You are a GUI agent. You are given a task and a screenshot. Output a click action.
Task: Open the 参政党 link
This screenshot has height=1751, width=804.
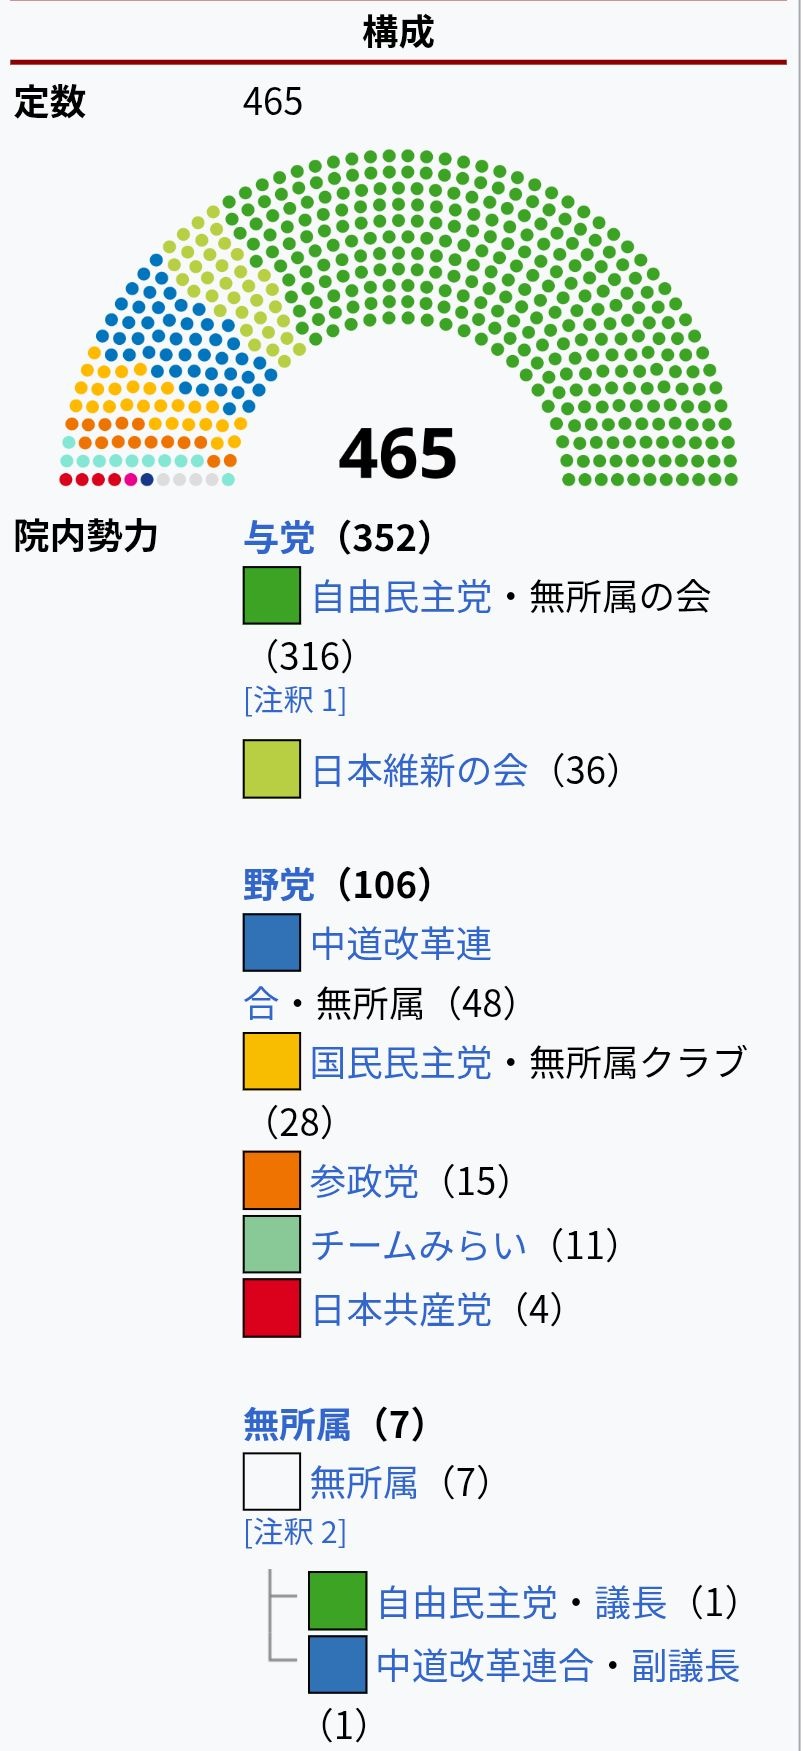point(365,1181)
